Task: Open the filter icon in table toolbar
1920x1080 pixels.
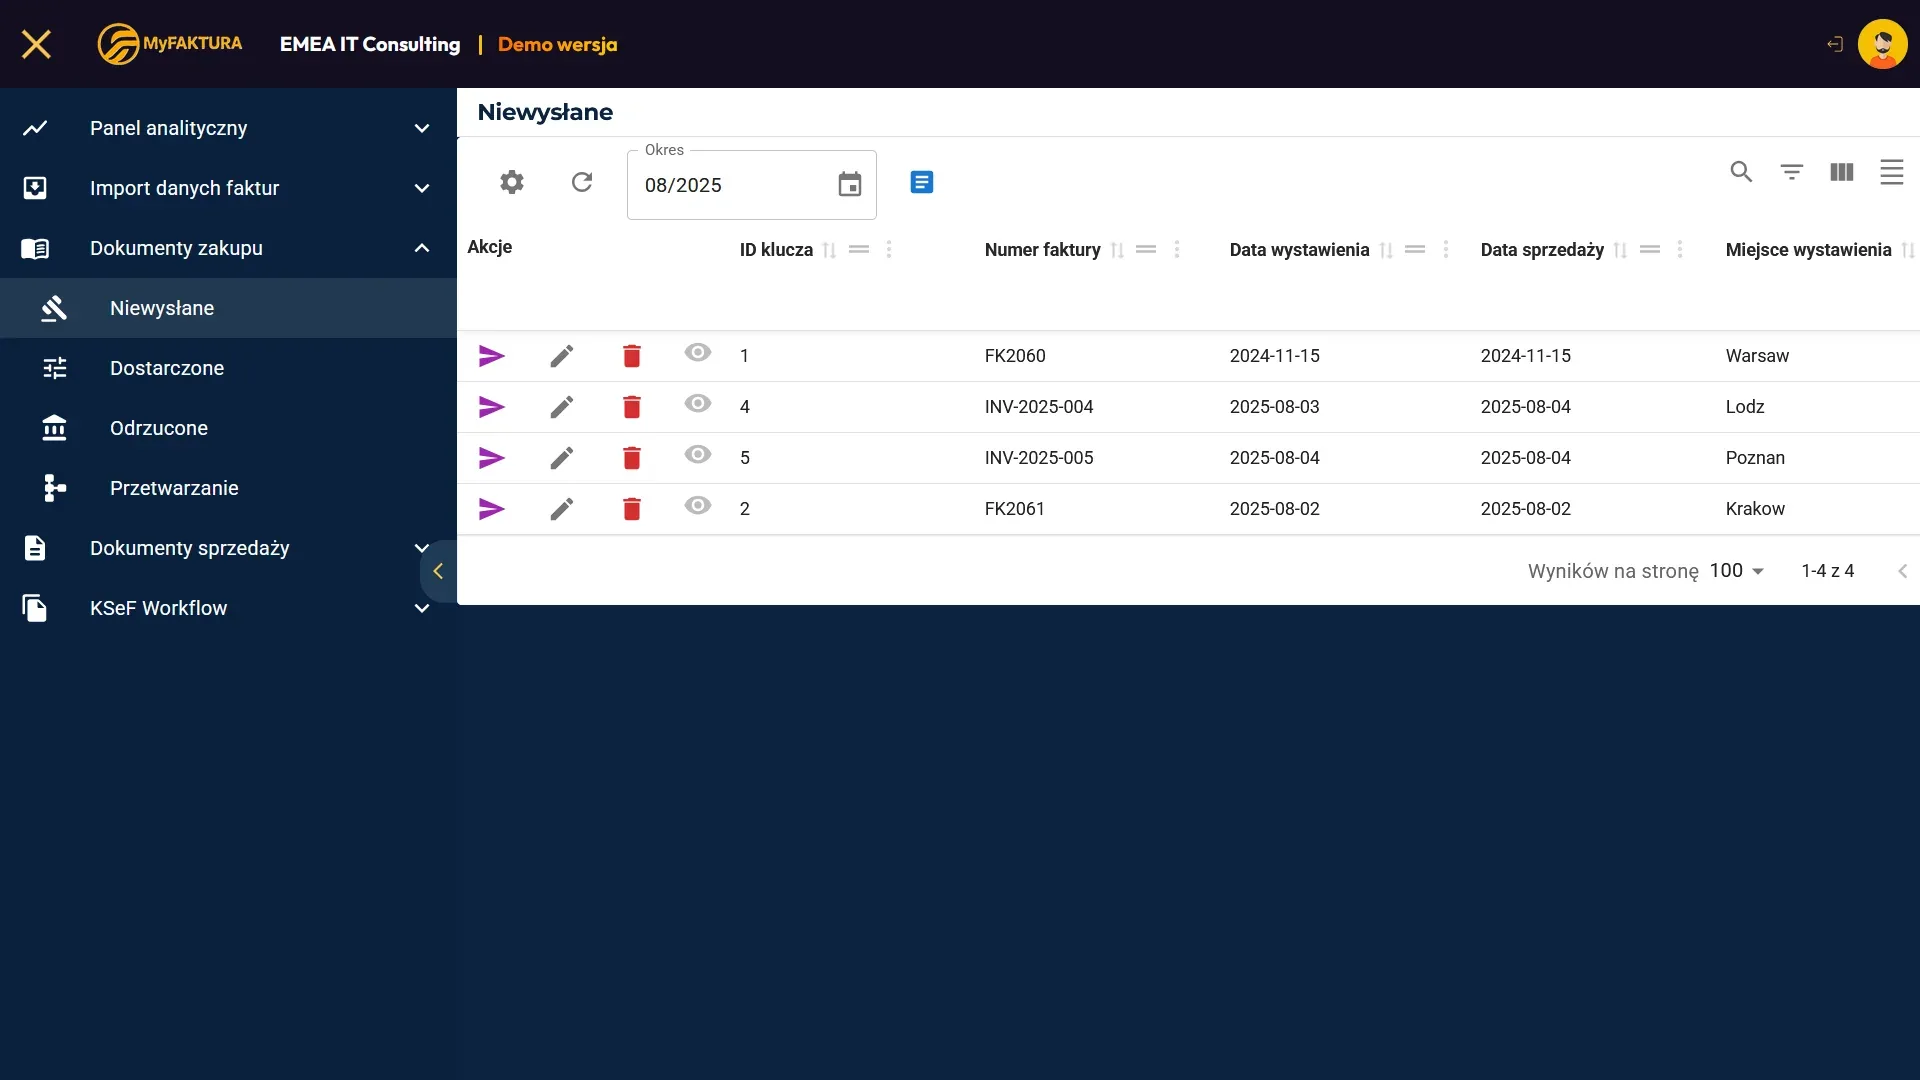Action: point(1791,172)
